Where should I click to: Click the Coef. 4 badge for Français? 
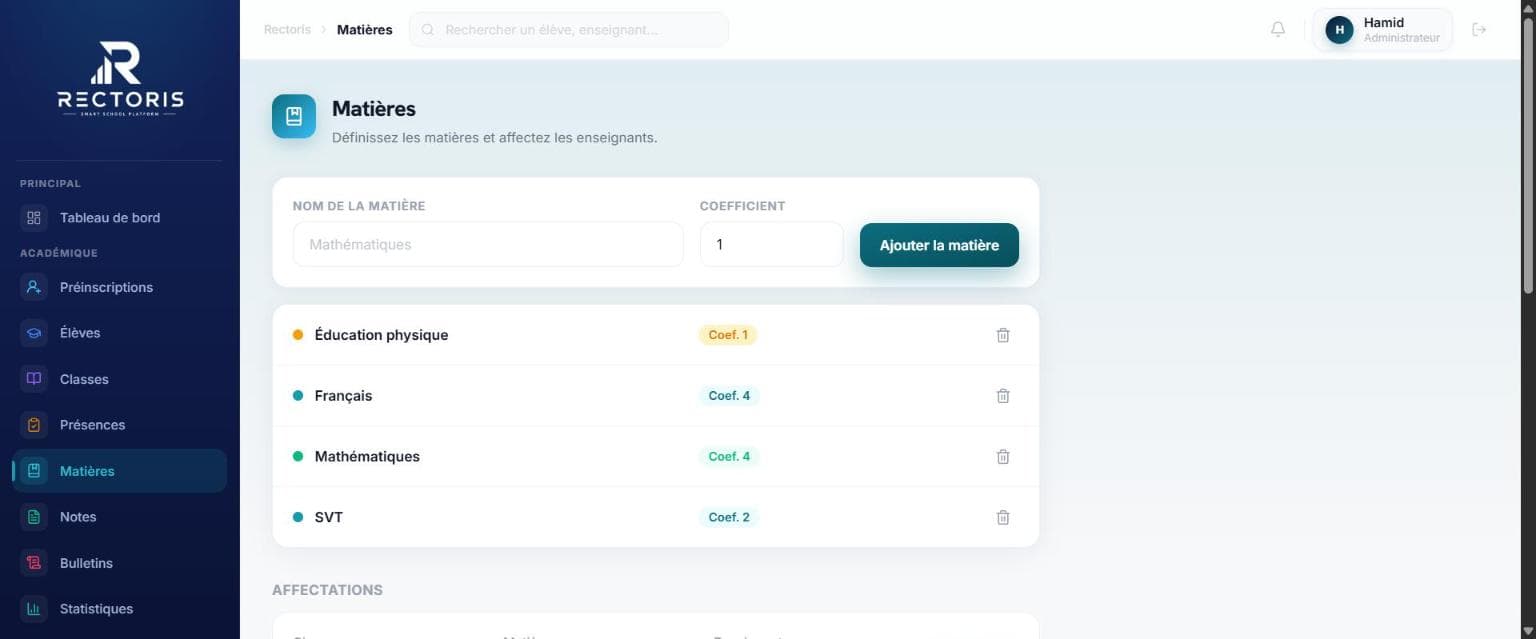pyautogui.click(x=729, y=396)
